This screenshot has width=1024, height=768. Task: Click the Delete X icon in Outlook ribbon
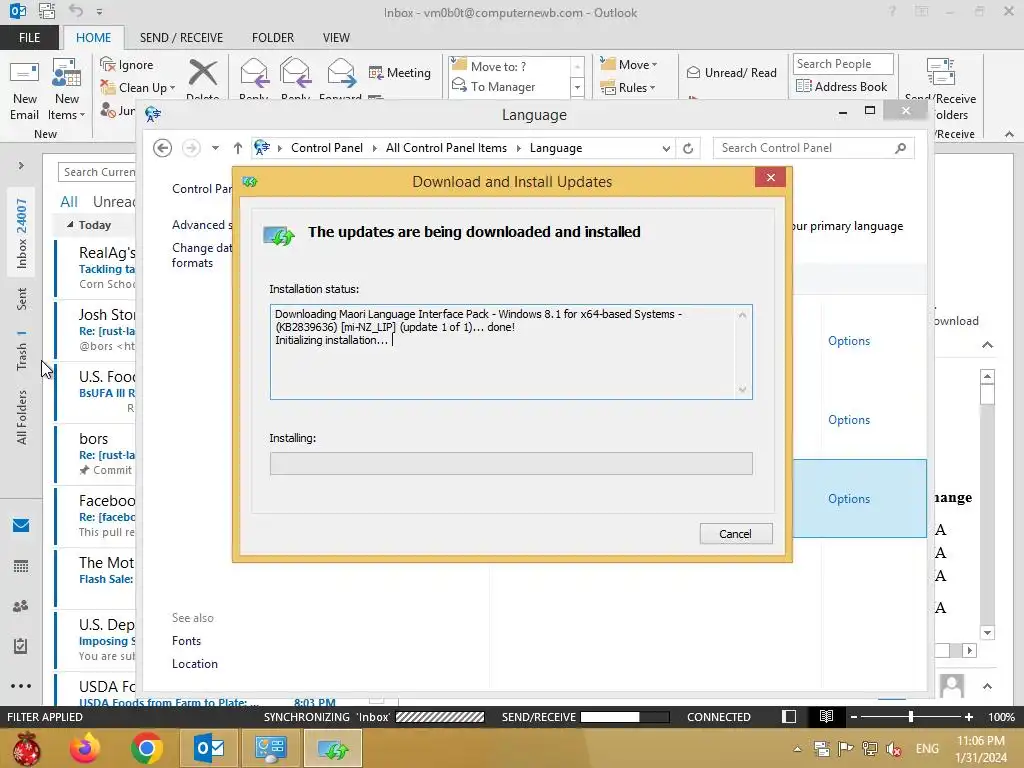click(x=202, y=72)
